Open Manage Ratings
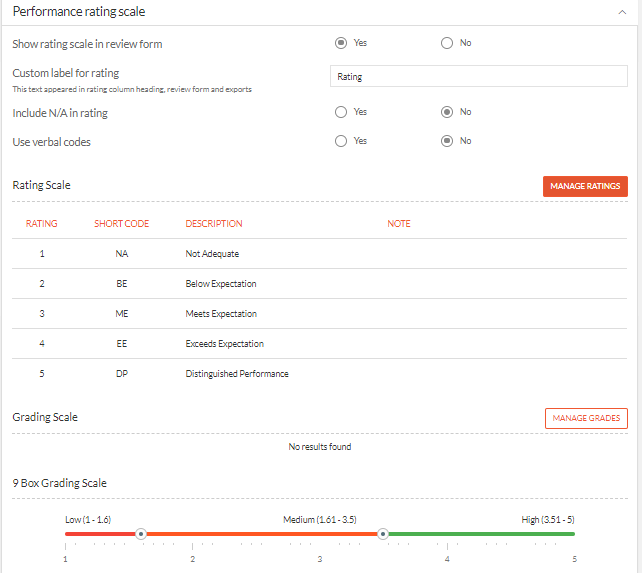This screenshot has height=573, width=642. [585, 186]
